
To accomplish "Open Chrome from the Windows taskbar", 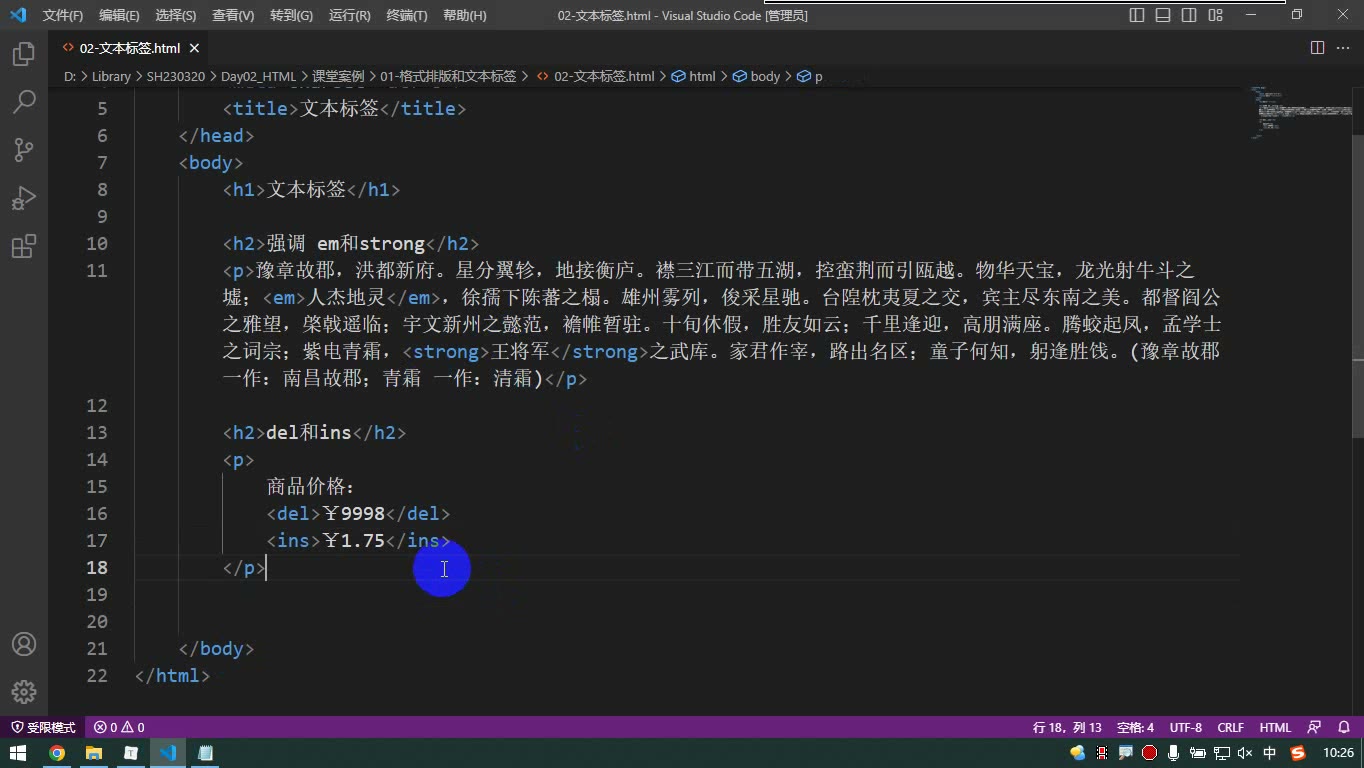I will (57, 753).
